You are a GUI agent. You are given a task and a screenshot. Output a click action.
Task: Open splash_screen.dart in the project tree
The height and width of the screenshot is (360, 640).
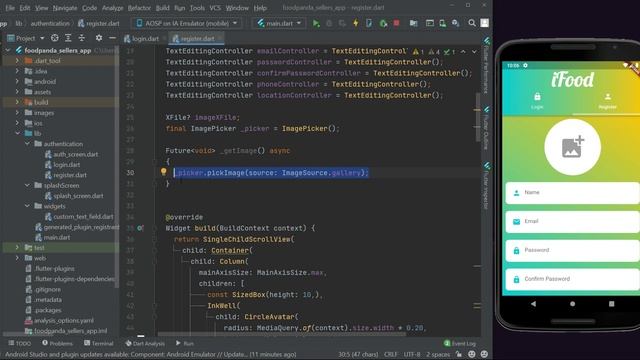(78, 196)
